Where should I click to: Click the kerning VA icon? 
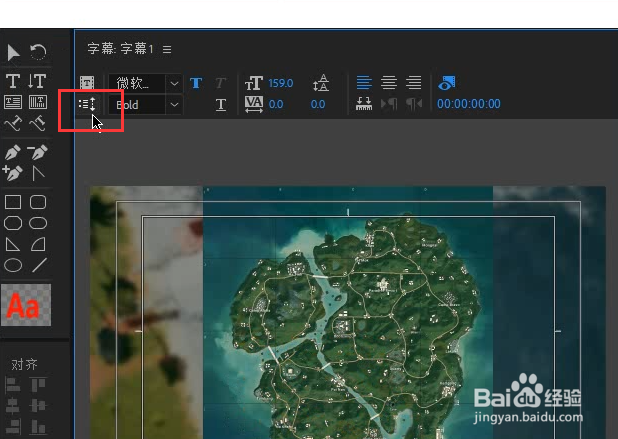(x=254, y=104)
